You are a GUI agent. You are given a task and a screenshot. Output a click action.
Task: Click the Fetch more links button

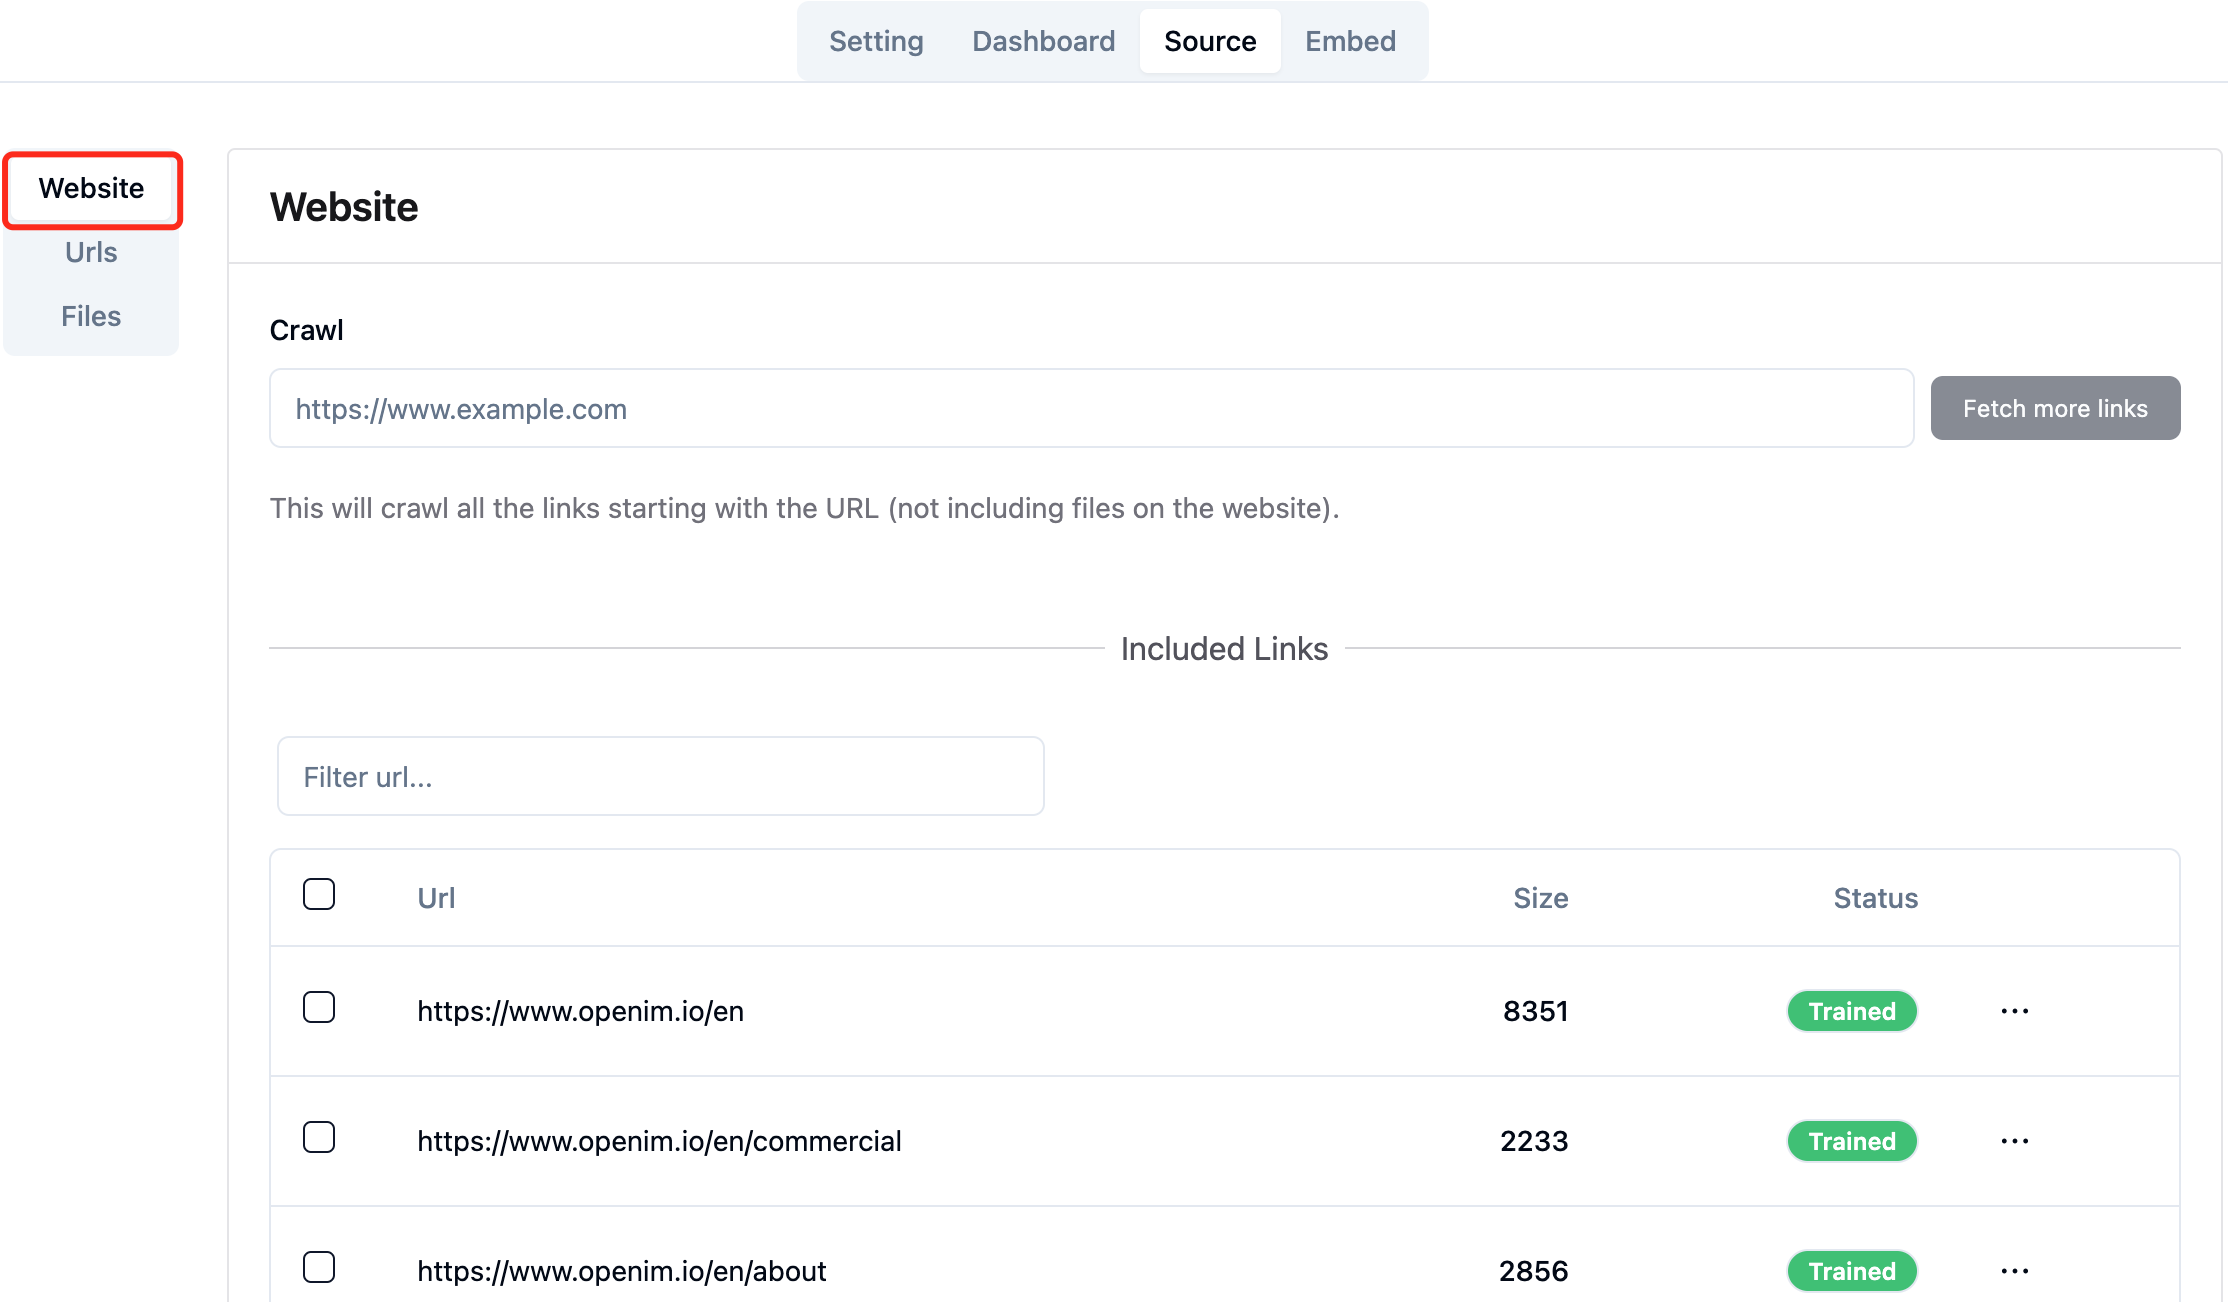(x=2055, y=408)
